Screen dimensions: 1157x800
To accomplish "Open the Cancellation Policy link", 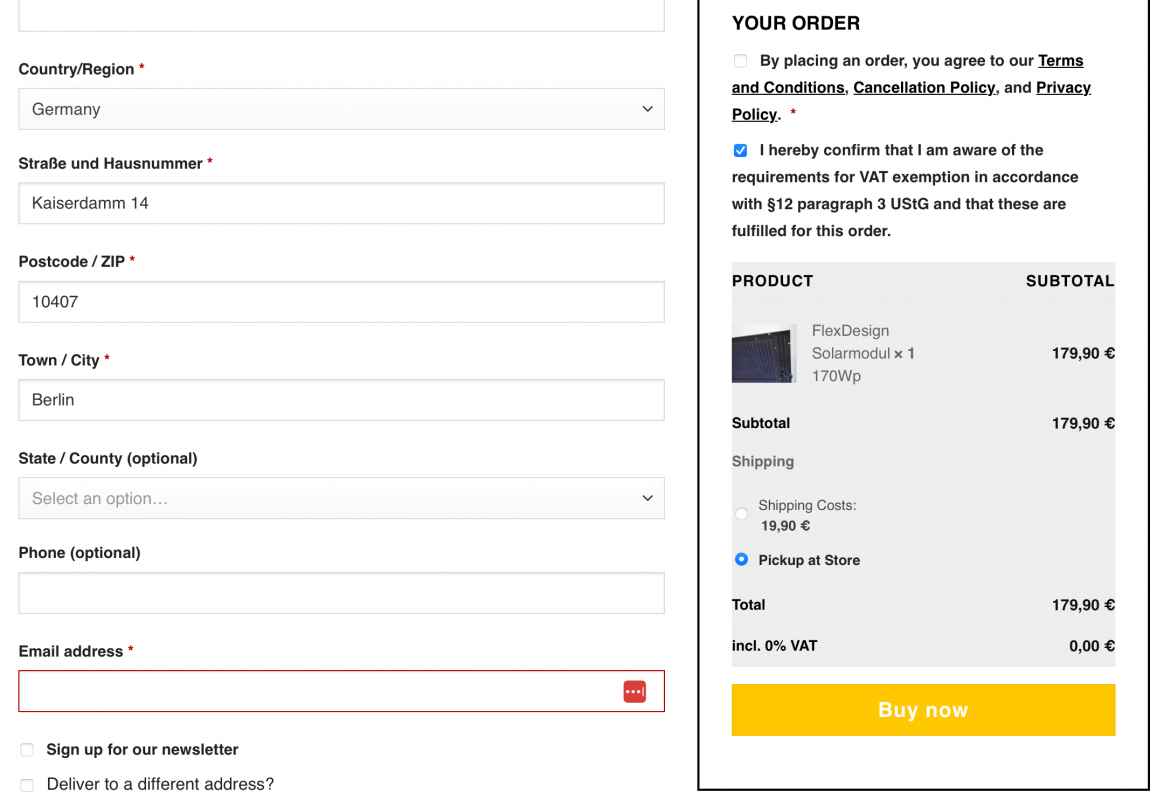I will [x=924, y=88].
